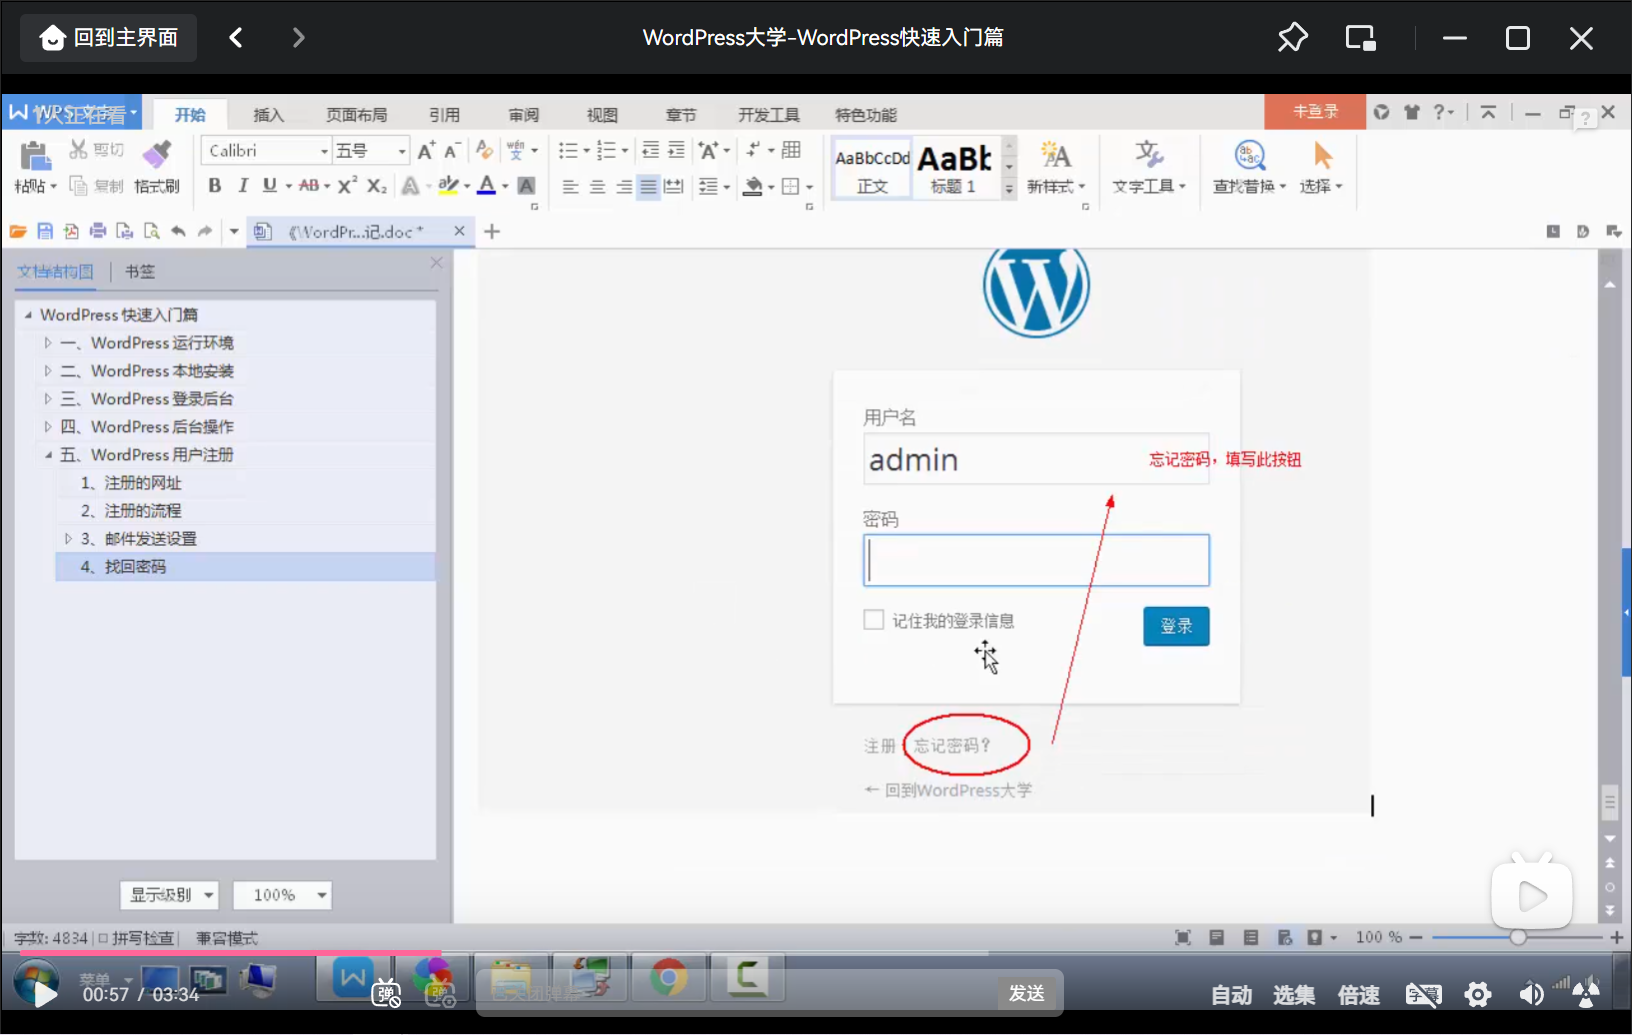
Task: Click the 密码 password input field
Action: tap(1036, 560)
